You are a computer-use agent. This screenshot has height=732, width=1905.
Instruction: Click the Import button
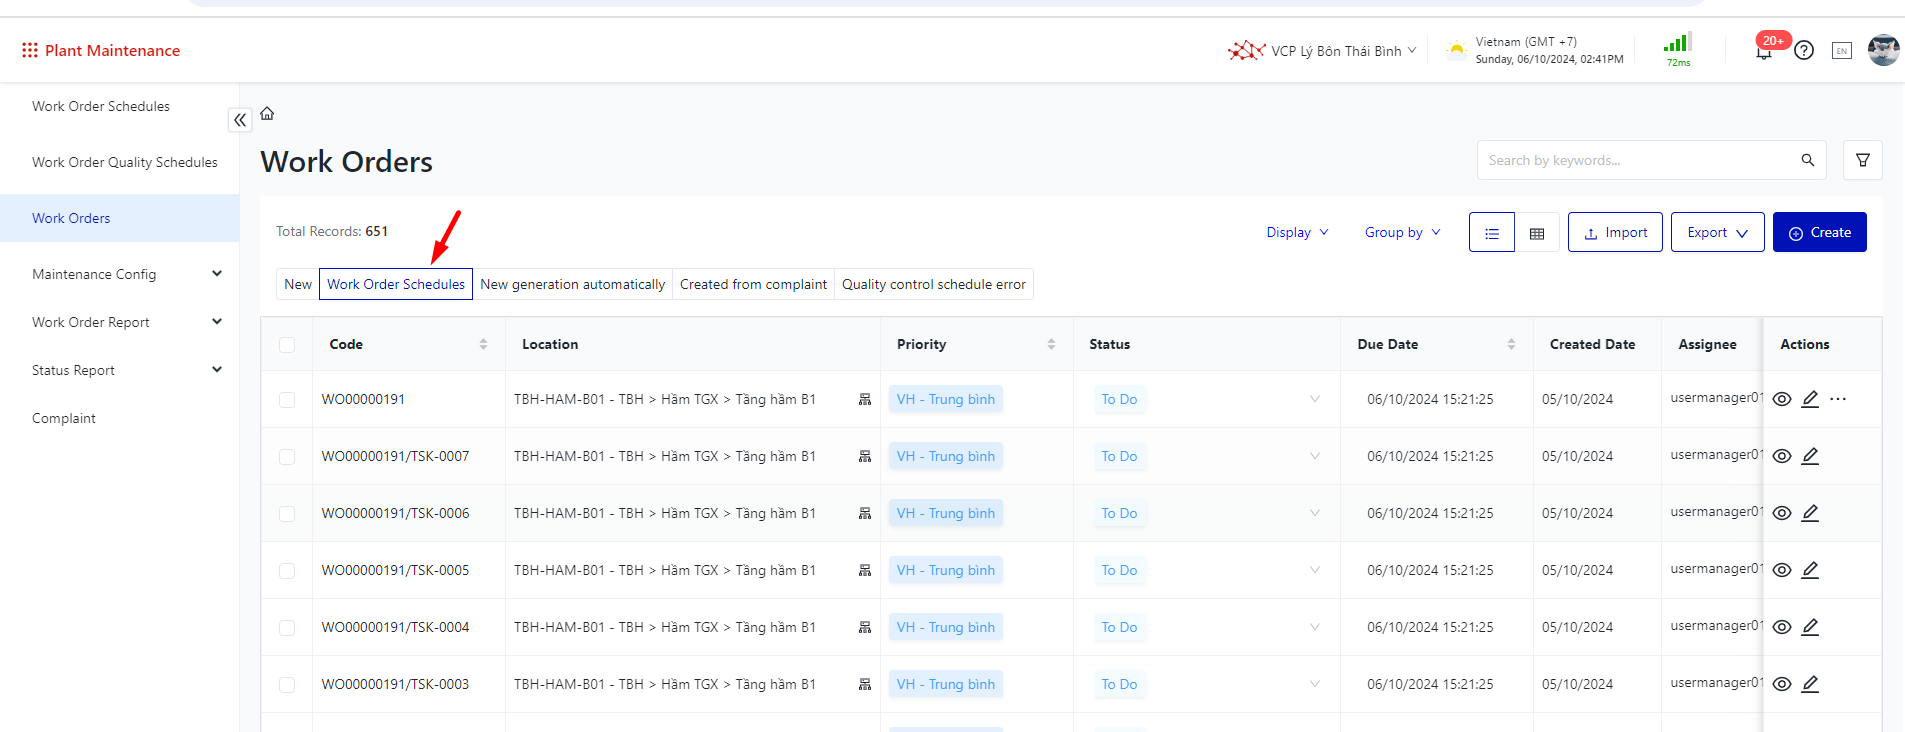coord(1615,232)
